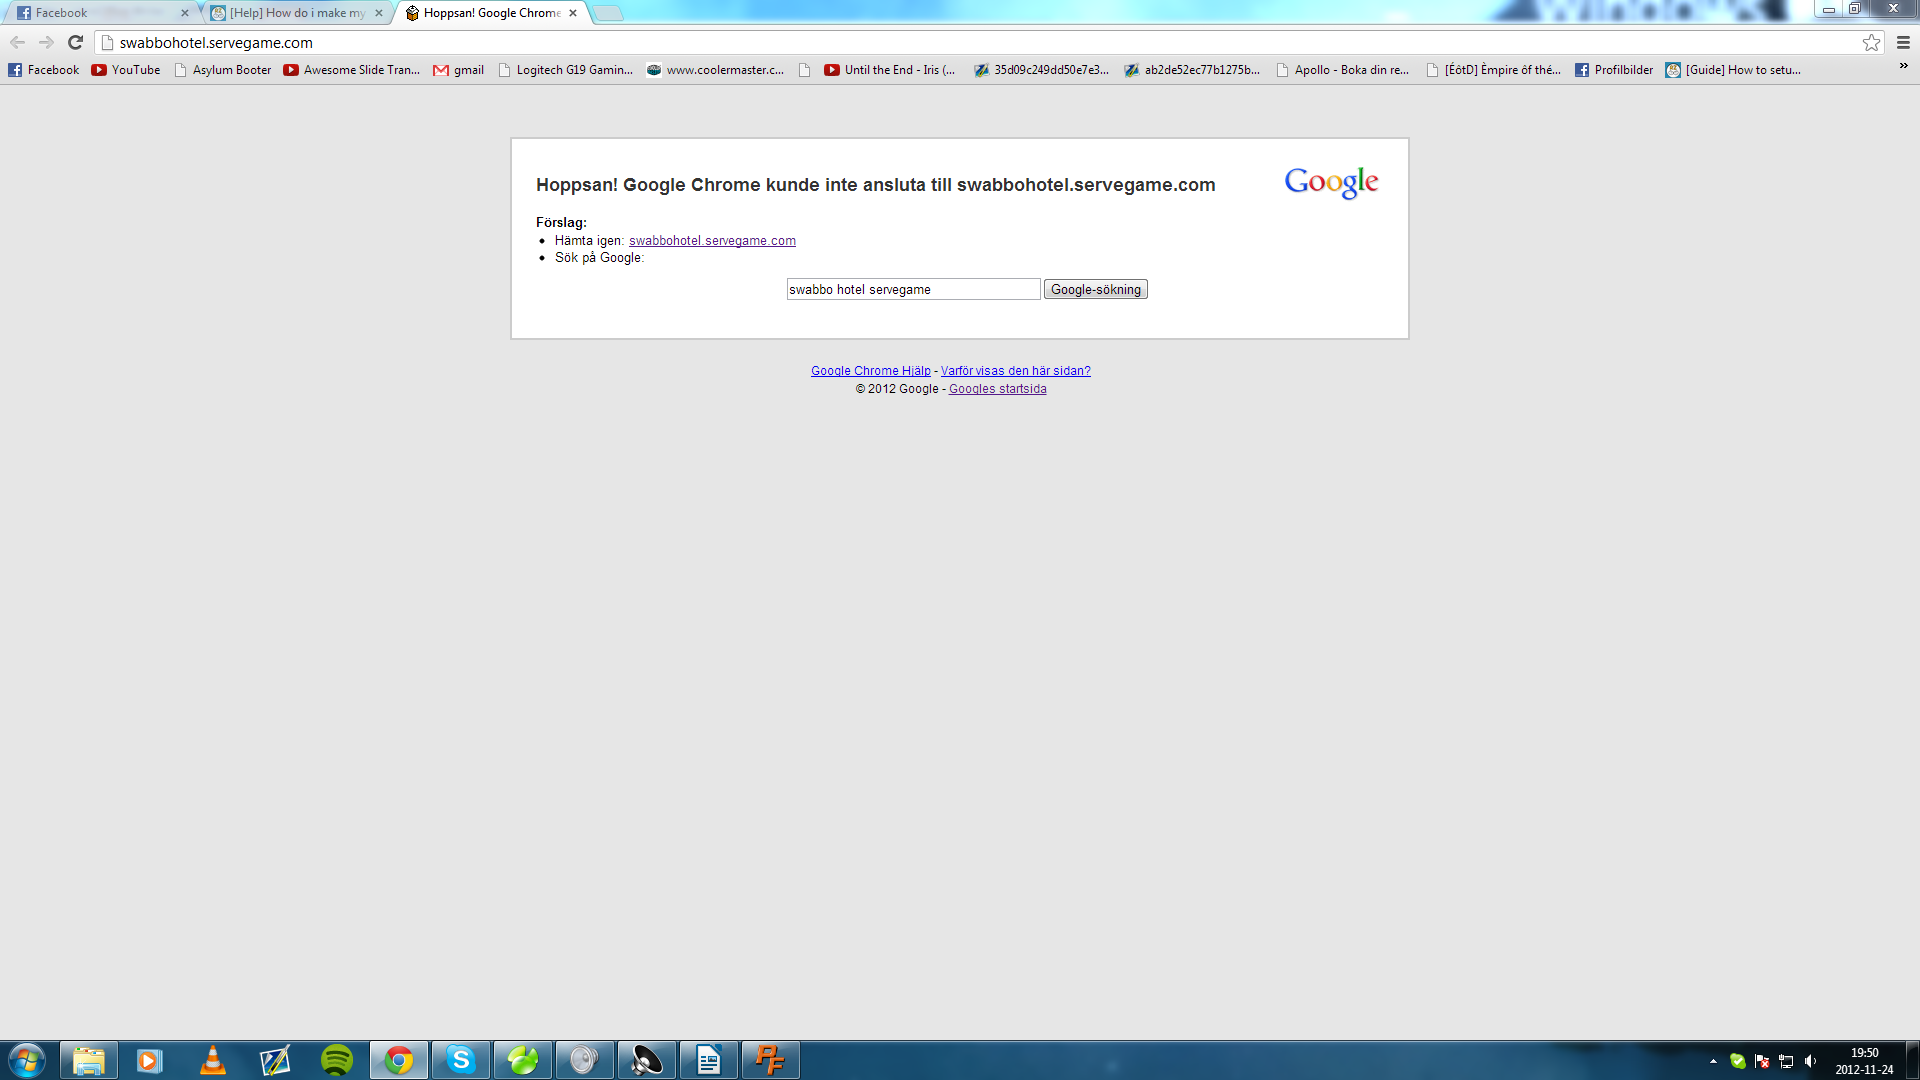Open the new tab button
This screenshot has width=1920, height=1080.
coord(607,13)
